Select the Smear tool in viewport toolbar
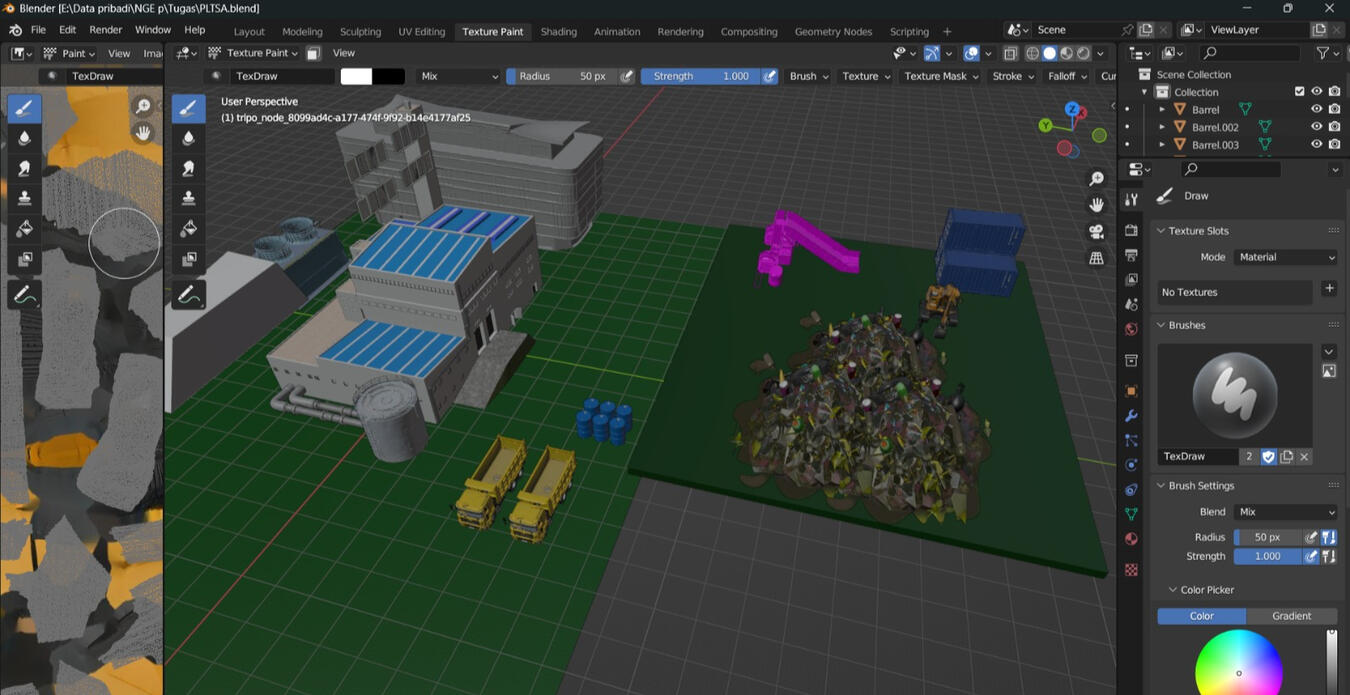This screenshot has width=1350, height=695. (189, 169)
